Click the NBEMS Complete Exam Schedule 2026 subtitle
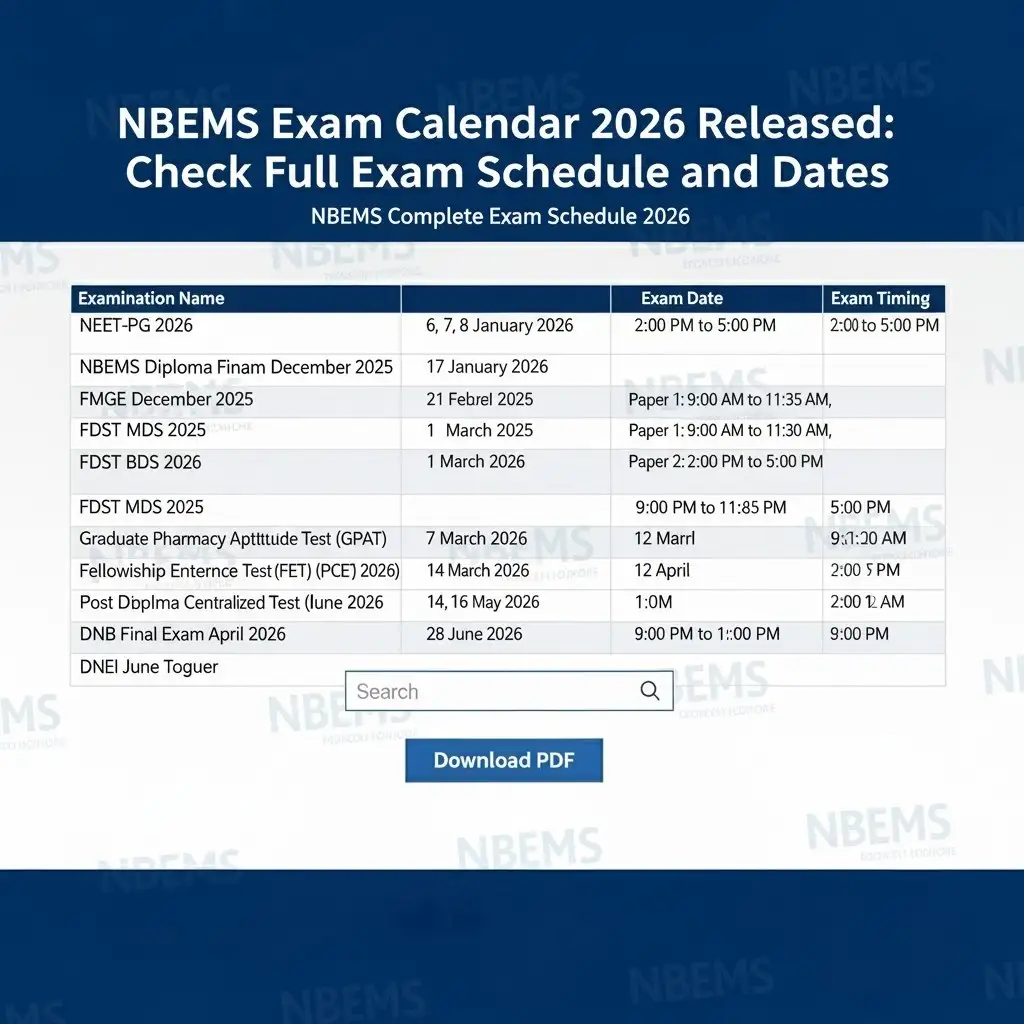Image resolution: width=1024 pixels, height=1024 pixels. tap(500, 216)
